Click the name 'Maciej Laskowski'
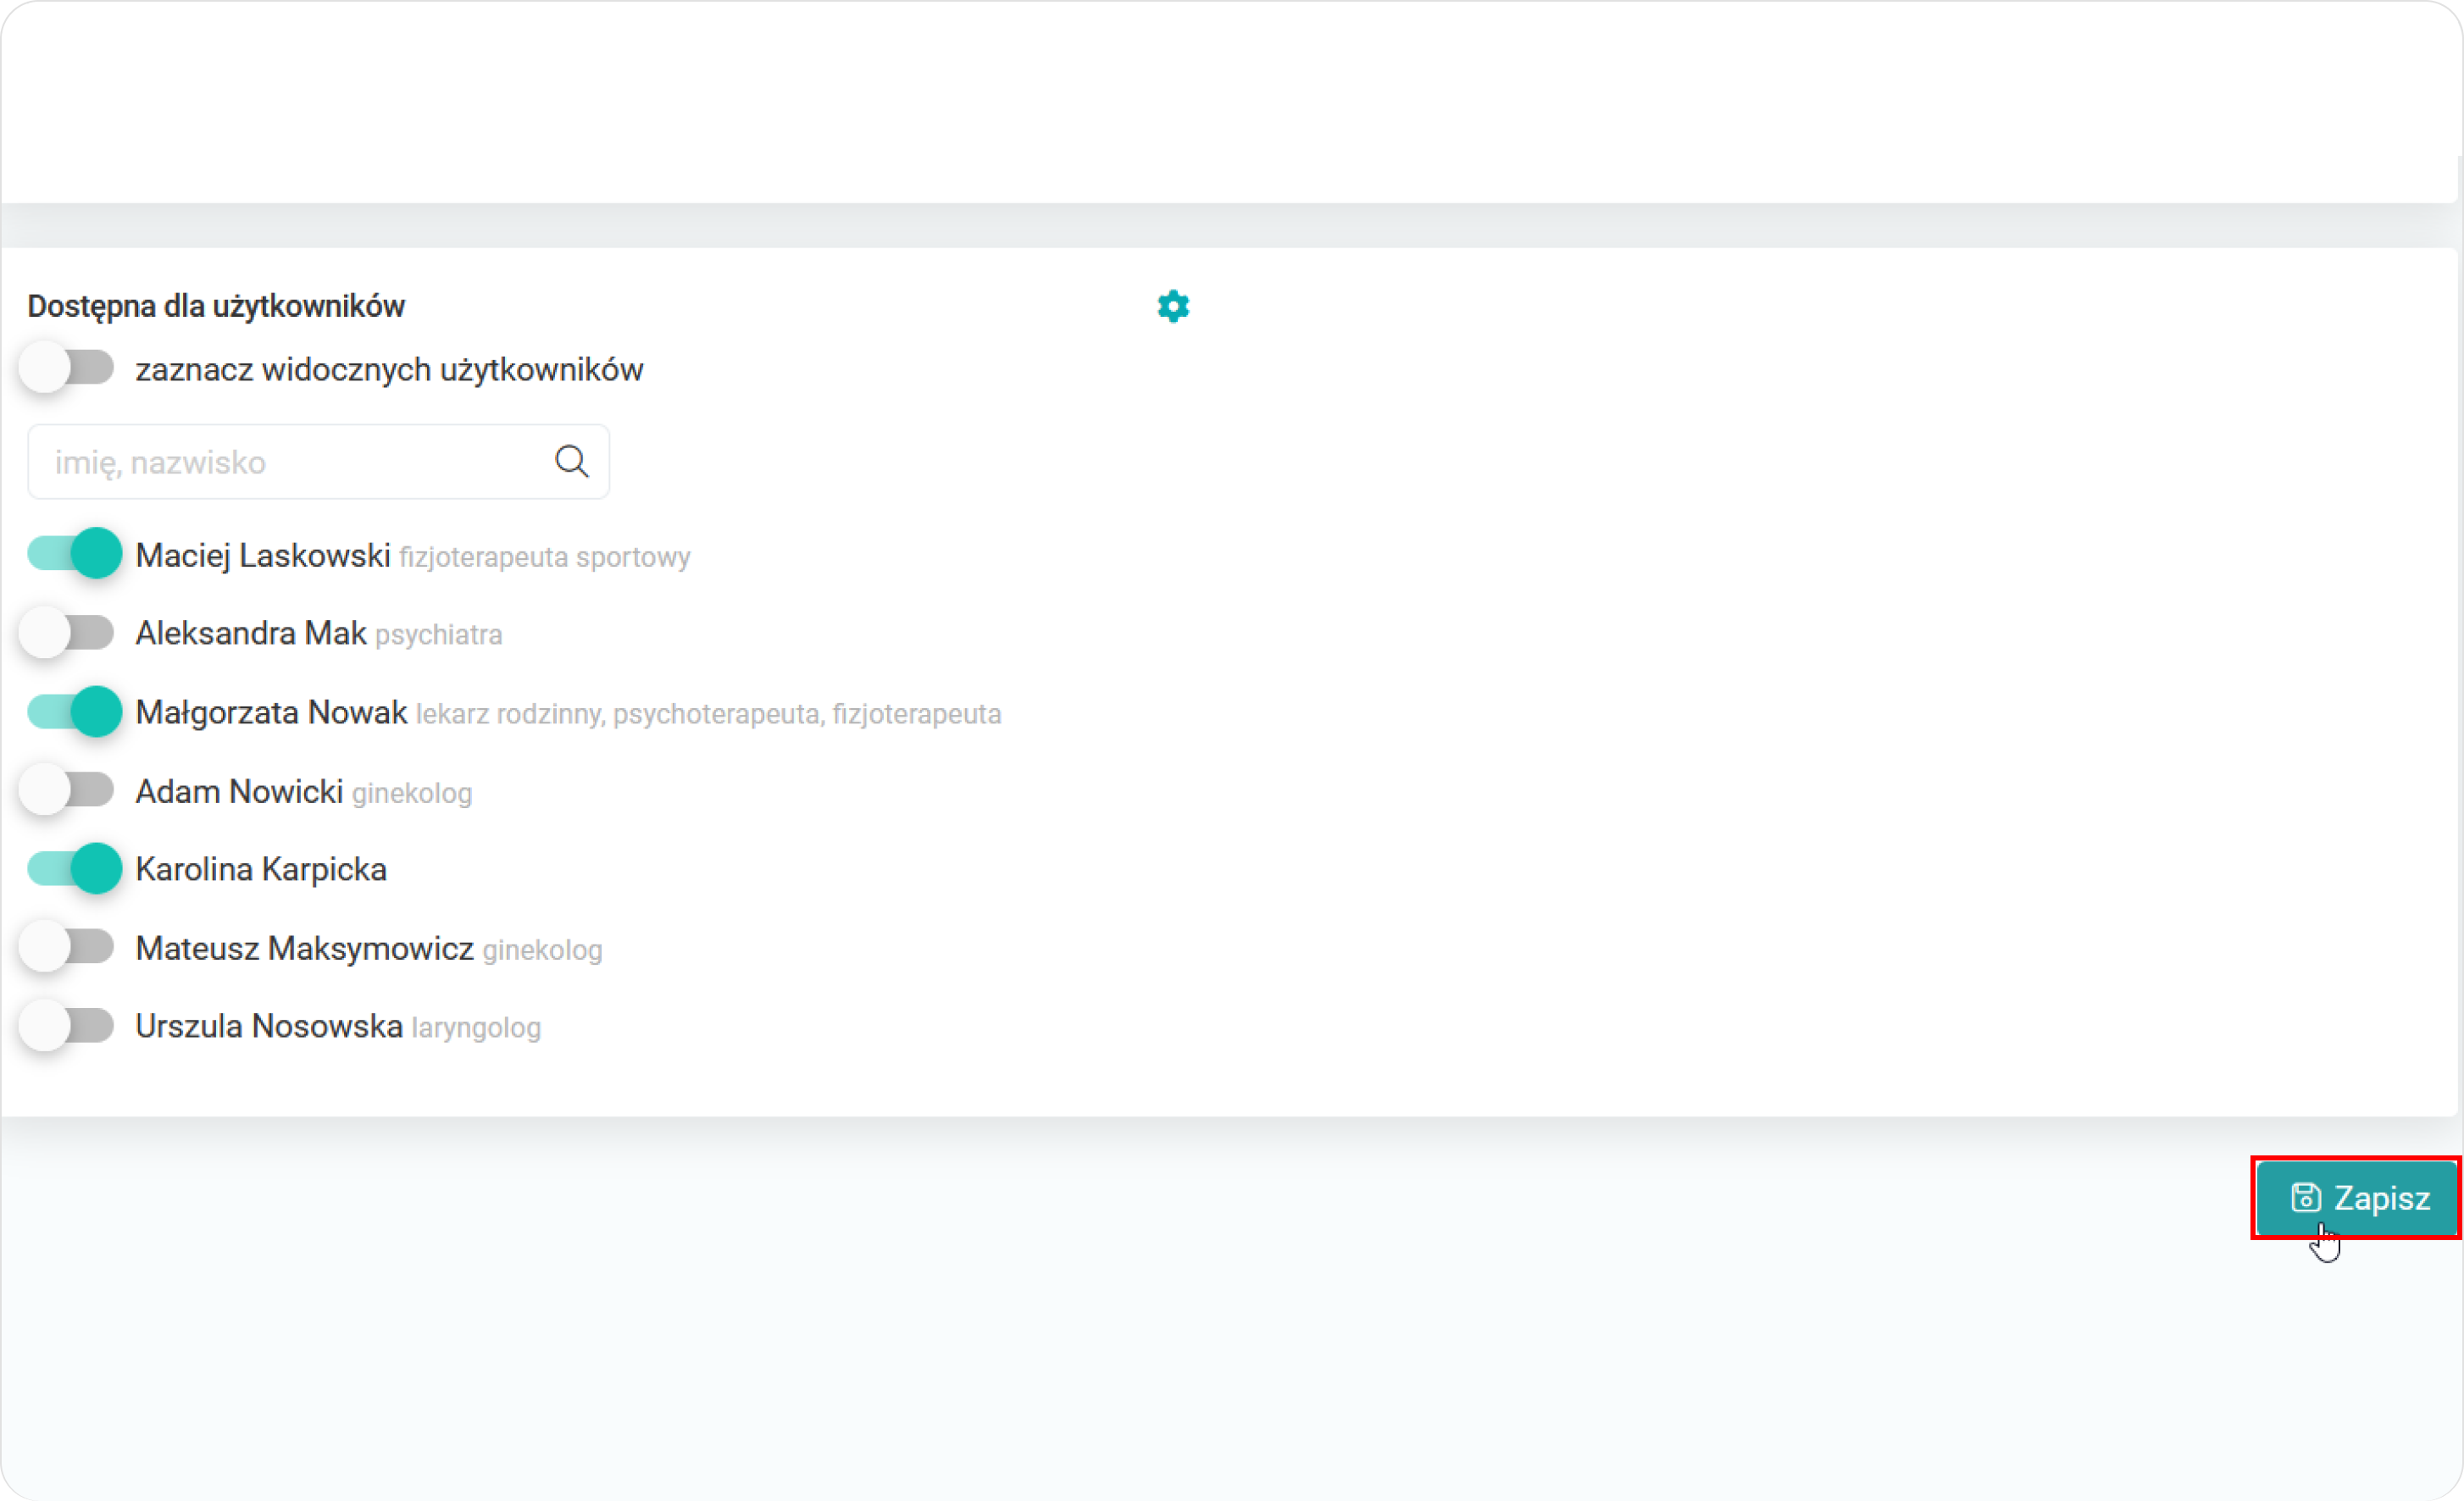The height and width of the screenshot is (1501, 2464). point(263,555)
